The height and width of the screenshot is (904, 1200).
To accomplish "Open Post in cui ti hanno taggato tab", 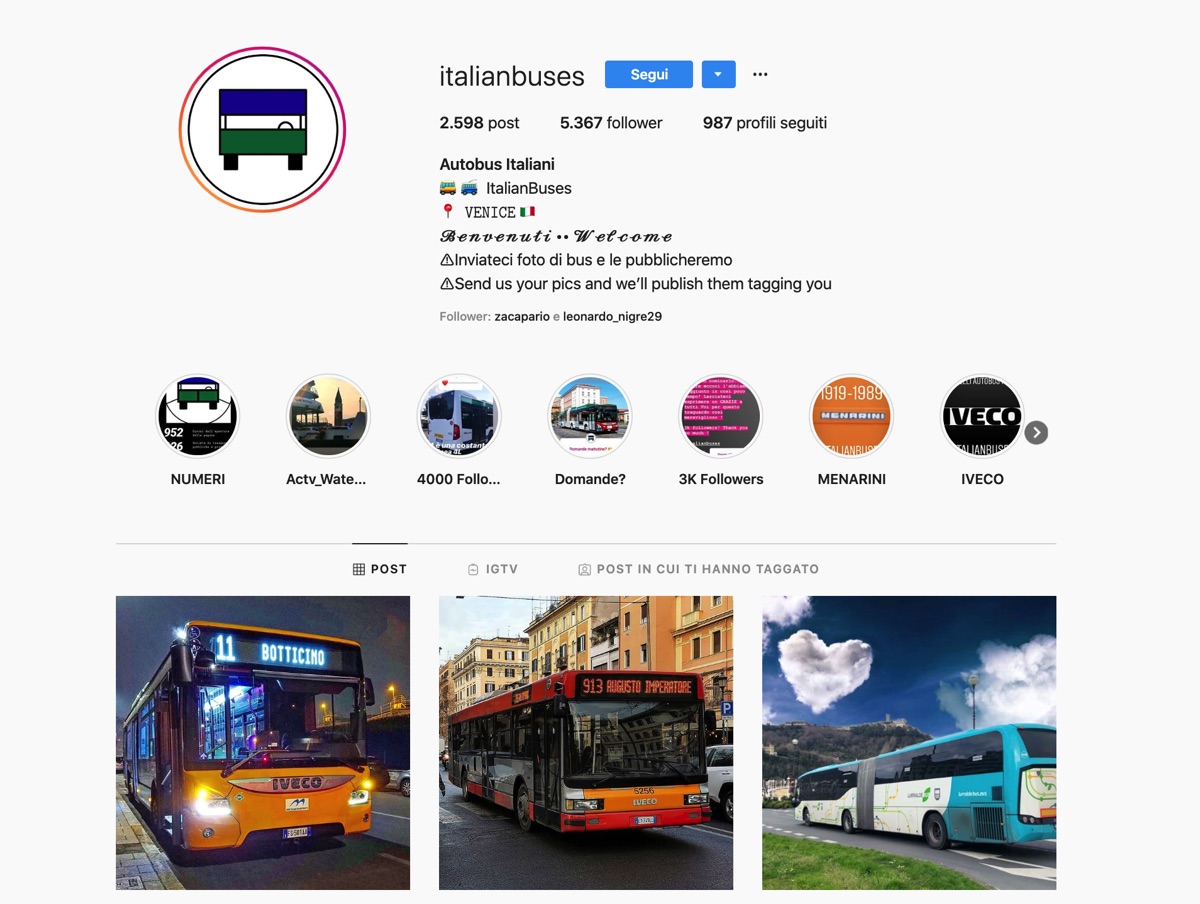I will 698,569.
